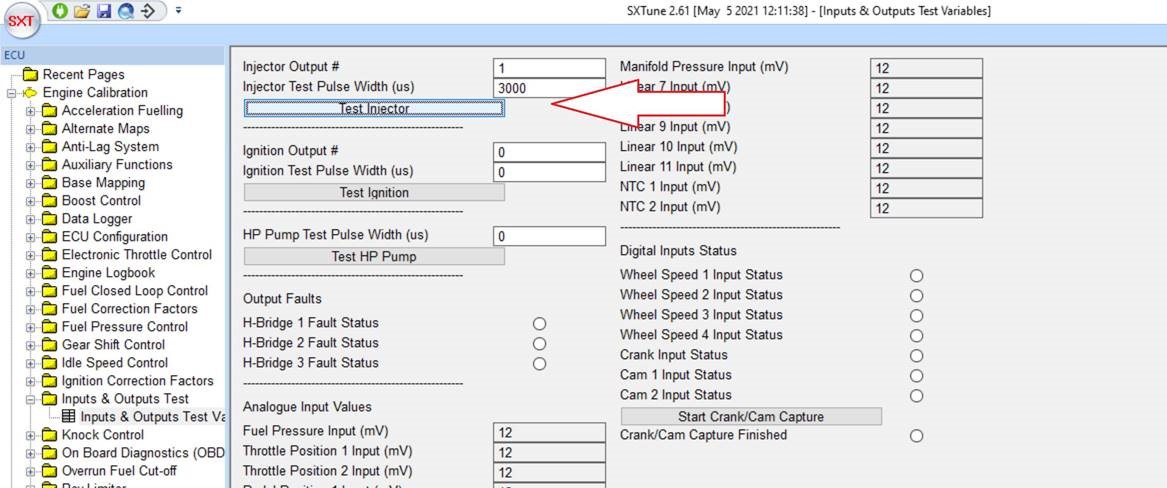The image size is (1167, 488).
Task: Open file using the folder icon
Action: [83, 10]
